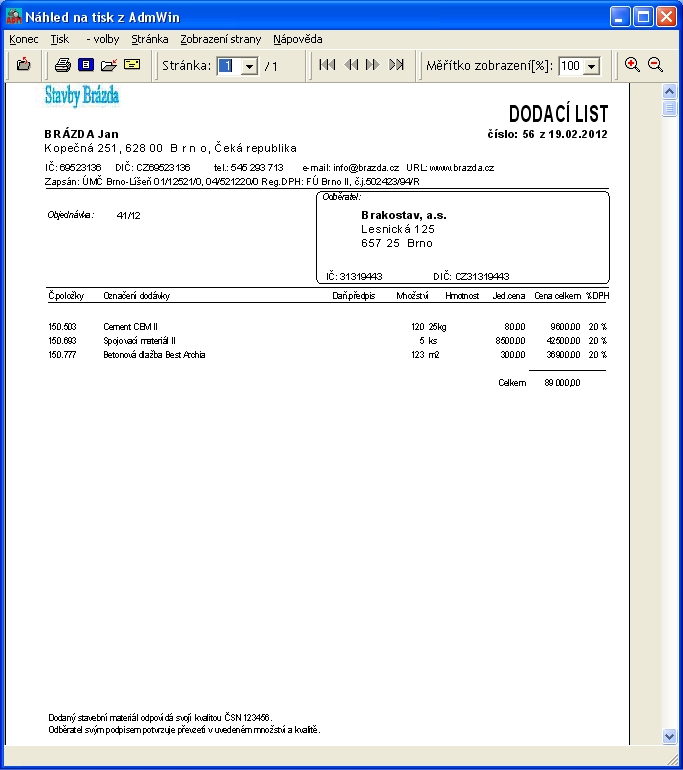Click the scrollbar down arrow
This screenshot has height=770, width=683.
point(669,736)
